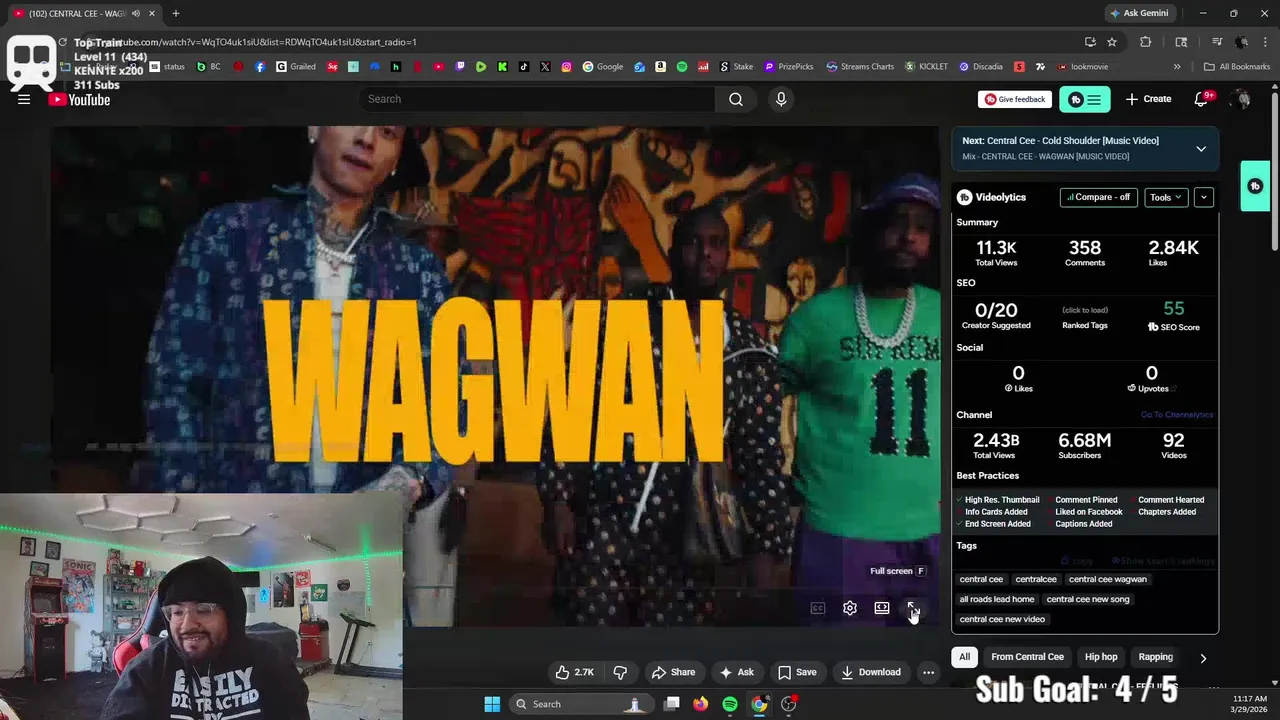
Task: Open Firefox from the taskbar
Action: (x=701, y=704)
